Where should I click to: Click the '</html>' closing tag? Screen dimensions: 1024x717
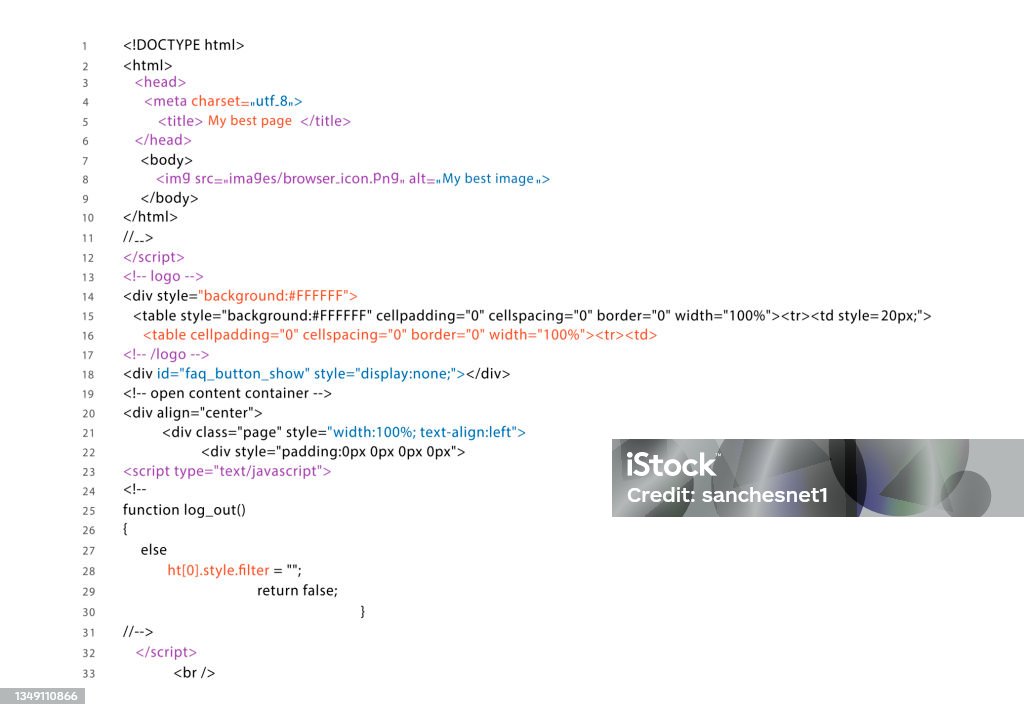tap(150, 217)
